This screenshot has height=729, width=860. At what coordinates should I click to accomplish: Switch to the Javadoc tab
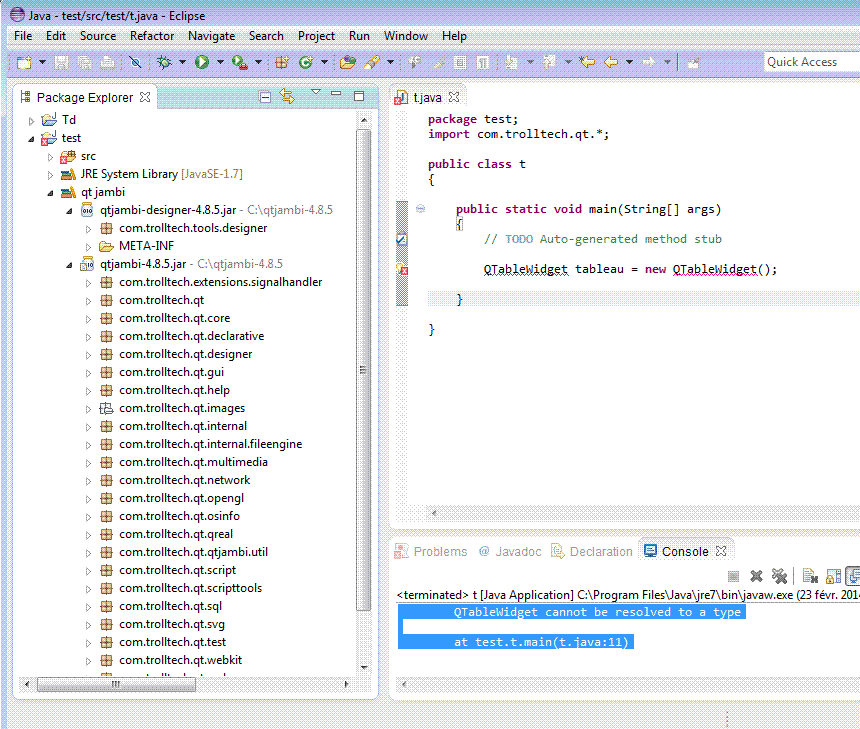(x=510, y=551)
